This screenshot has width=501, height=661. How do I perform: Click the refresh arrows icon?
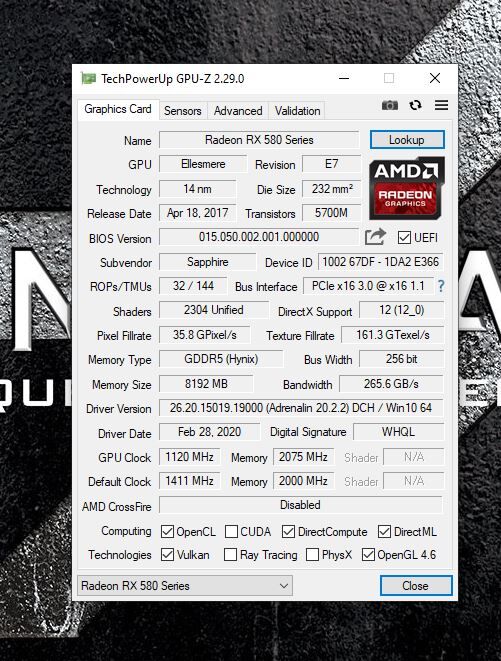415,105
